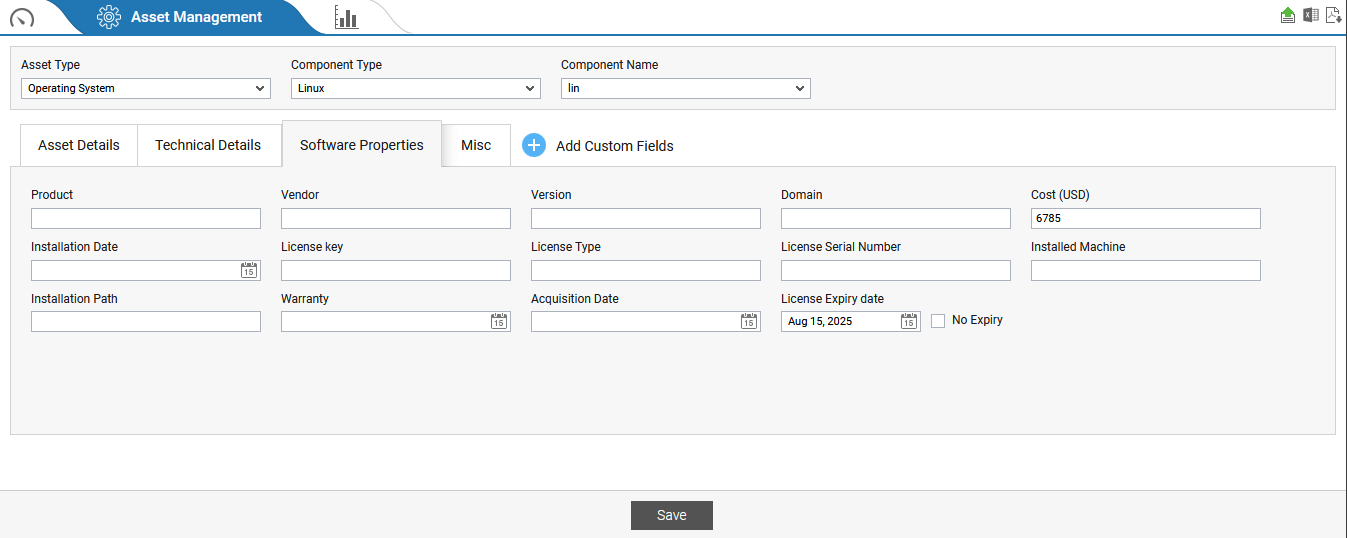Switch to the Technical Details tab
Image resolution: width=1347 pixels, height=538 pixels.
pyautogui.click(x=208, y=145)
